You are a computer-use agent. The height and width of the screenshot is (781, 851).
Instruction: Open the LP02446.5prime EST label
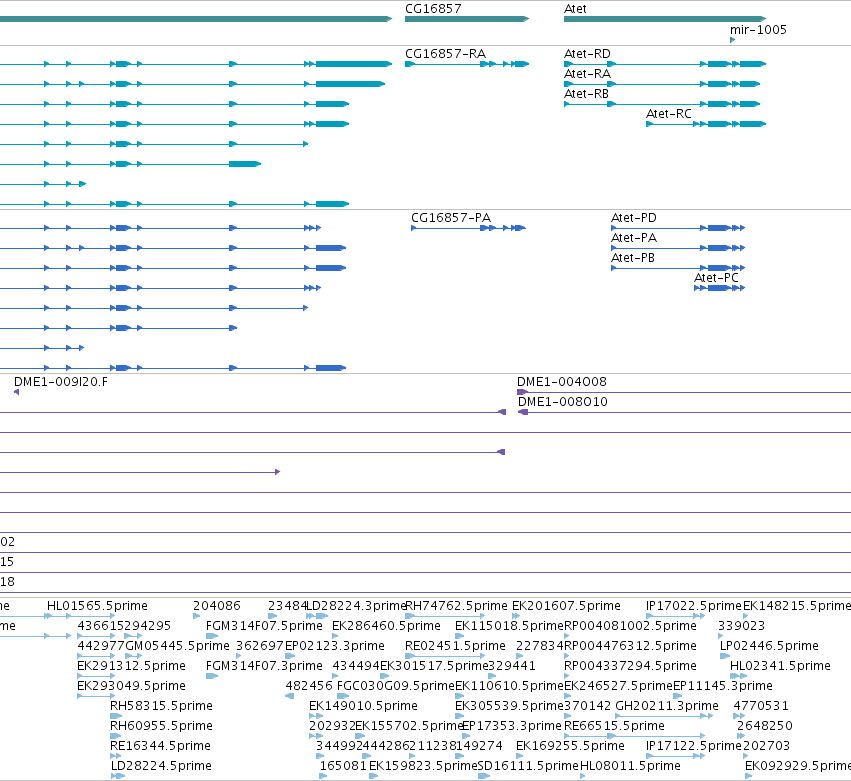[770, 646]
